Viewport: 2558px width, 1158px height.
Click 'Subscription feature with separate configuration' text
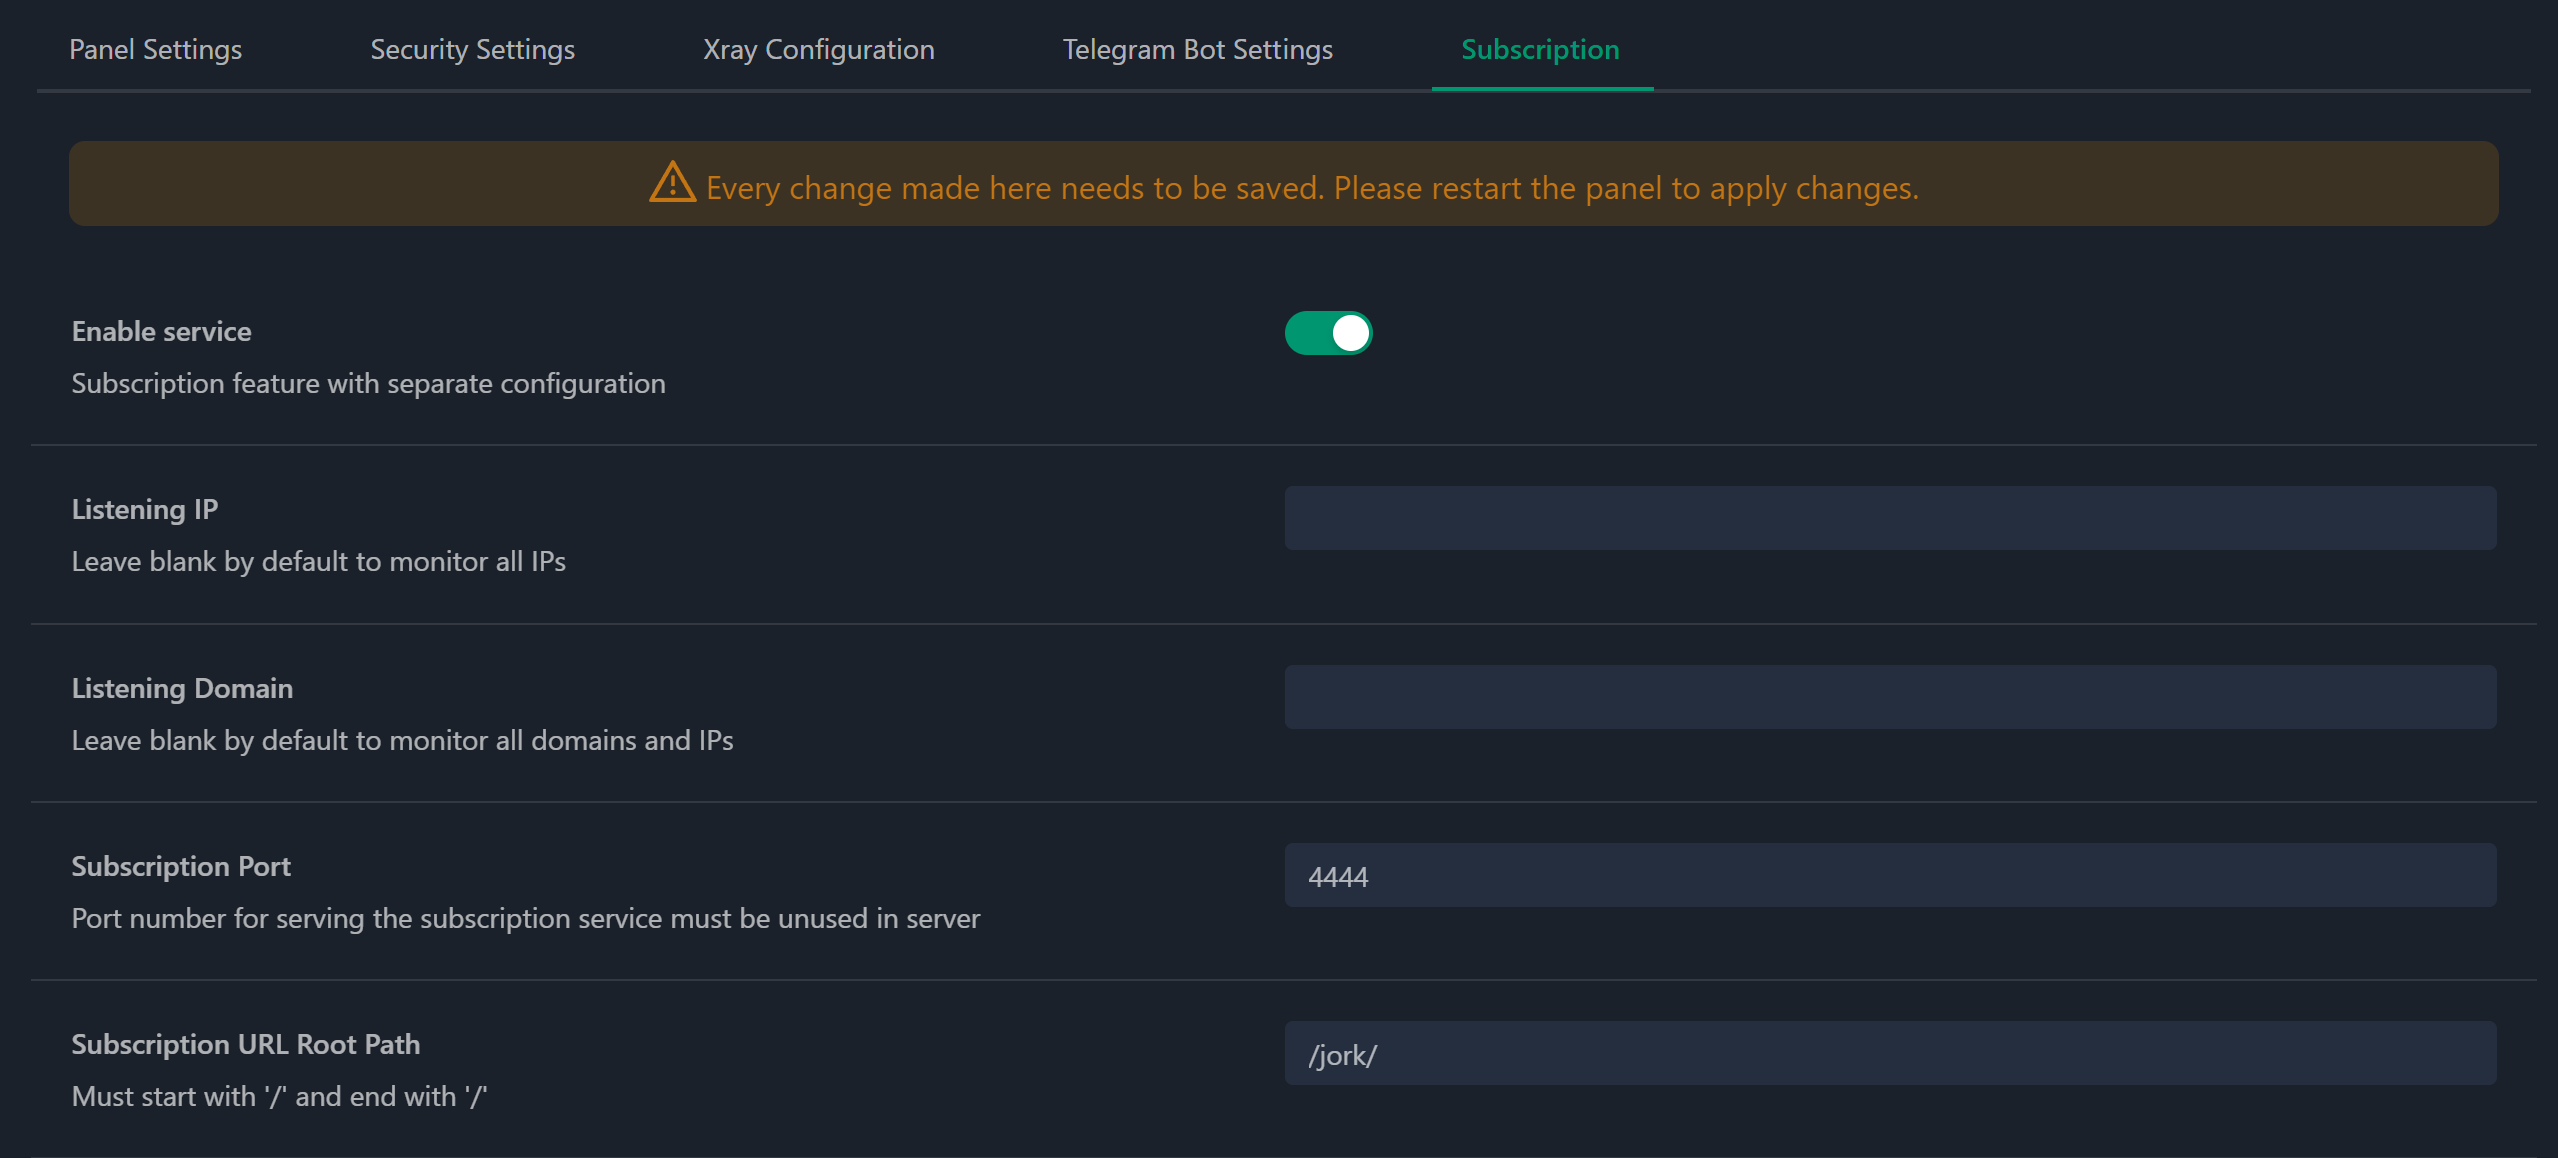pyautogui.click(x=368, y=383)
